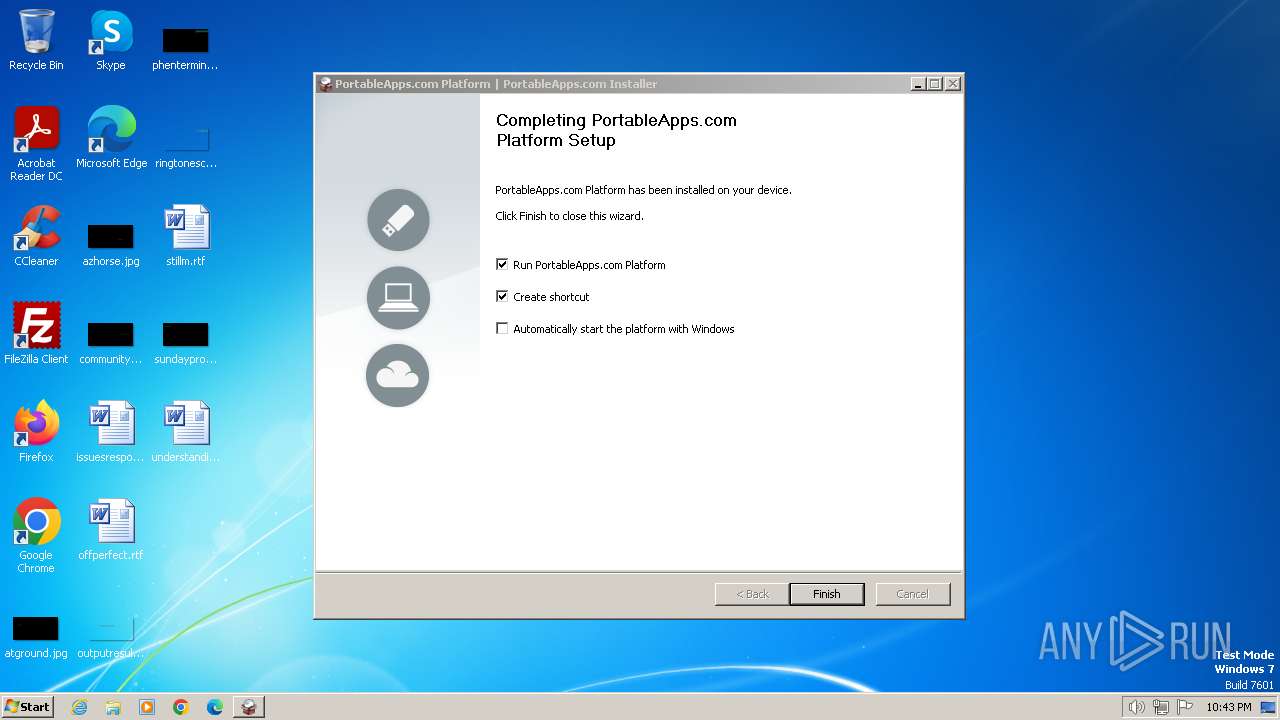Open Windows Media Player taskbar icon
1280x720 pixels.
click(x=147, y=707)
